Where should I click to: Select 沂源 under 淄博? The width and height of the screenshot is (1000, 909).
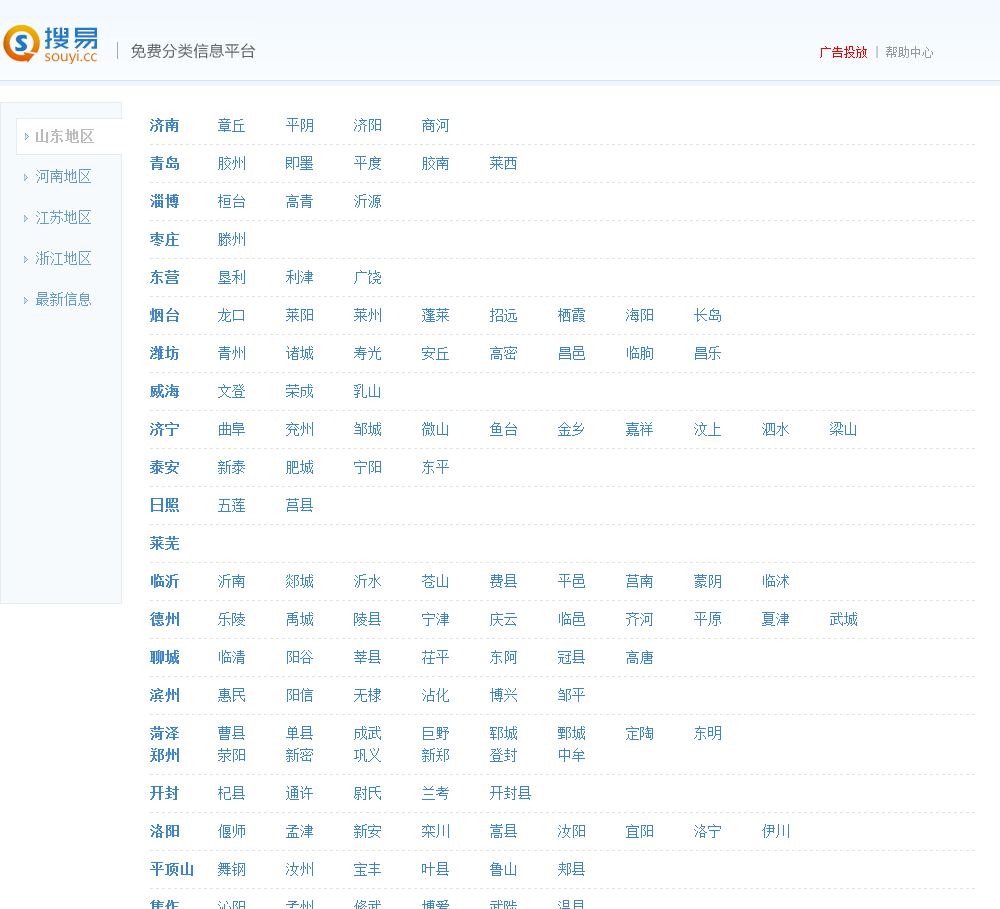(x=367, y=202)
